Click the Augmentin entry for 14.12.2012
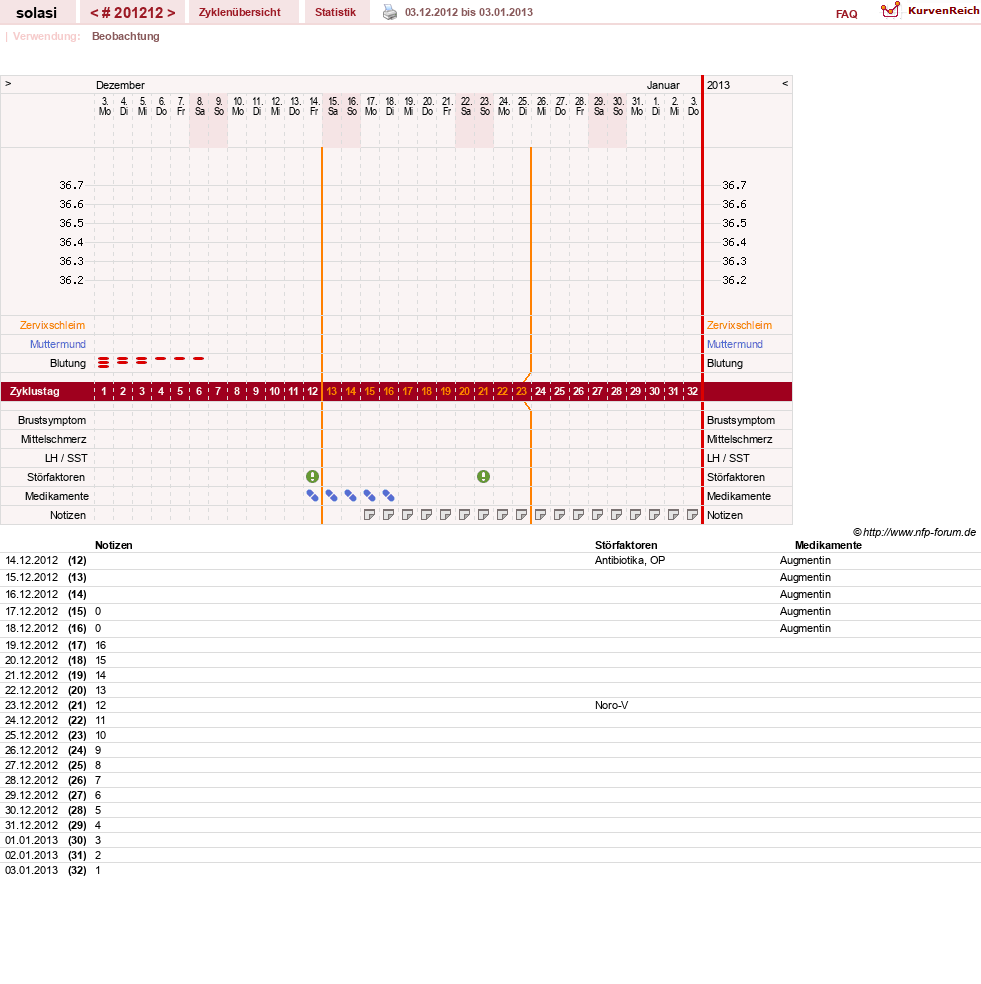 (805, 560)
